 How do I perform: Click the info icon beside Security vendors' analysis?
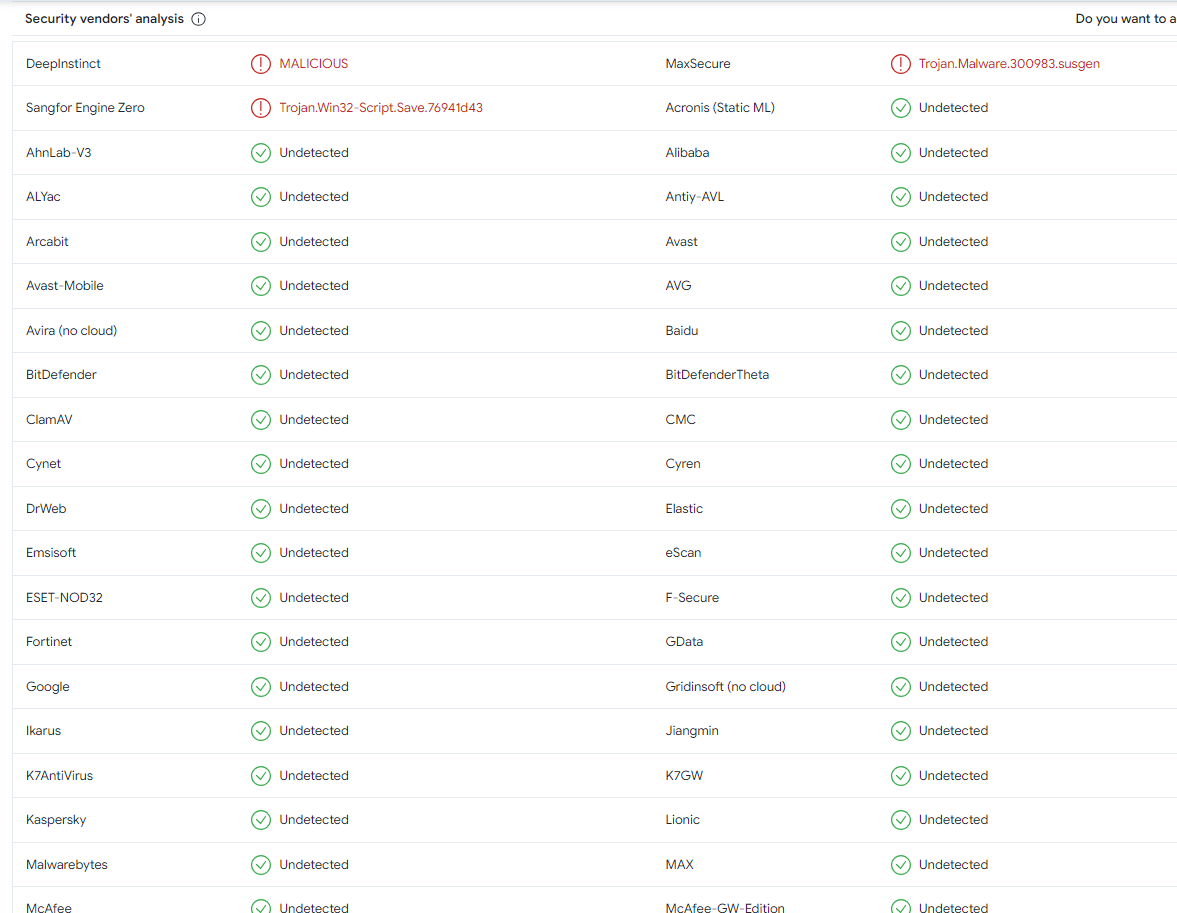pyautogui.click(x=198, y=20)
